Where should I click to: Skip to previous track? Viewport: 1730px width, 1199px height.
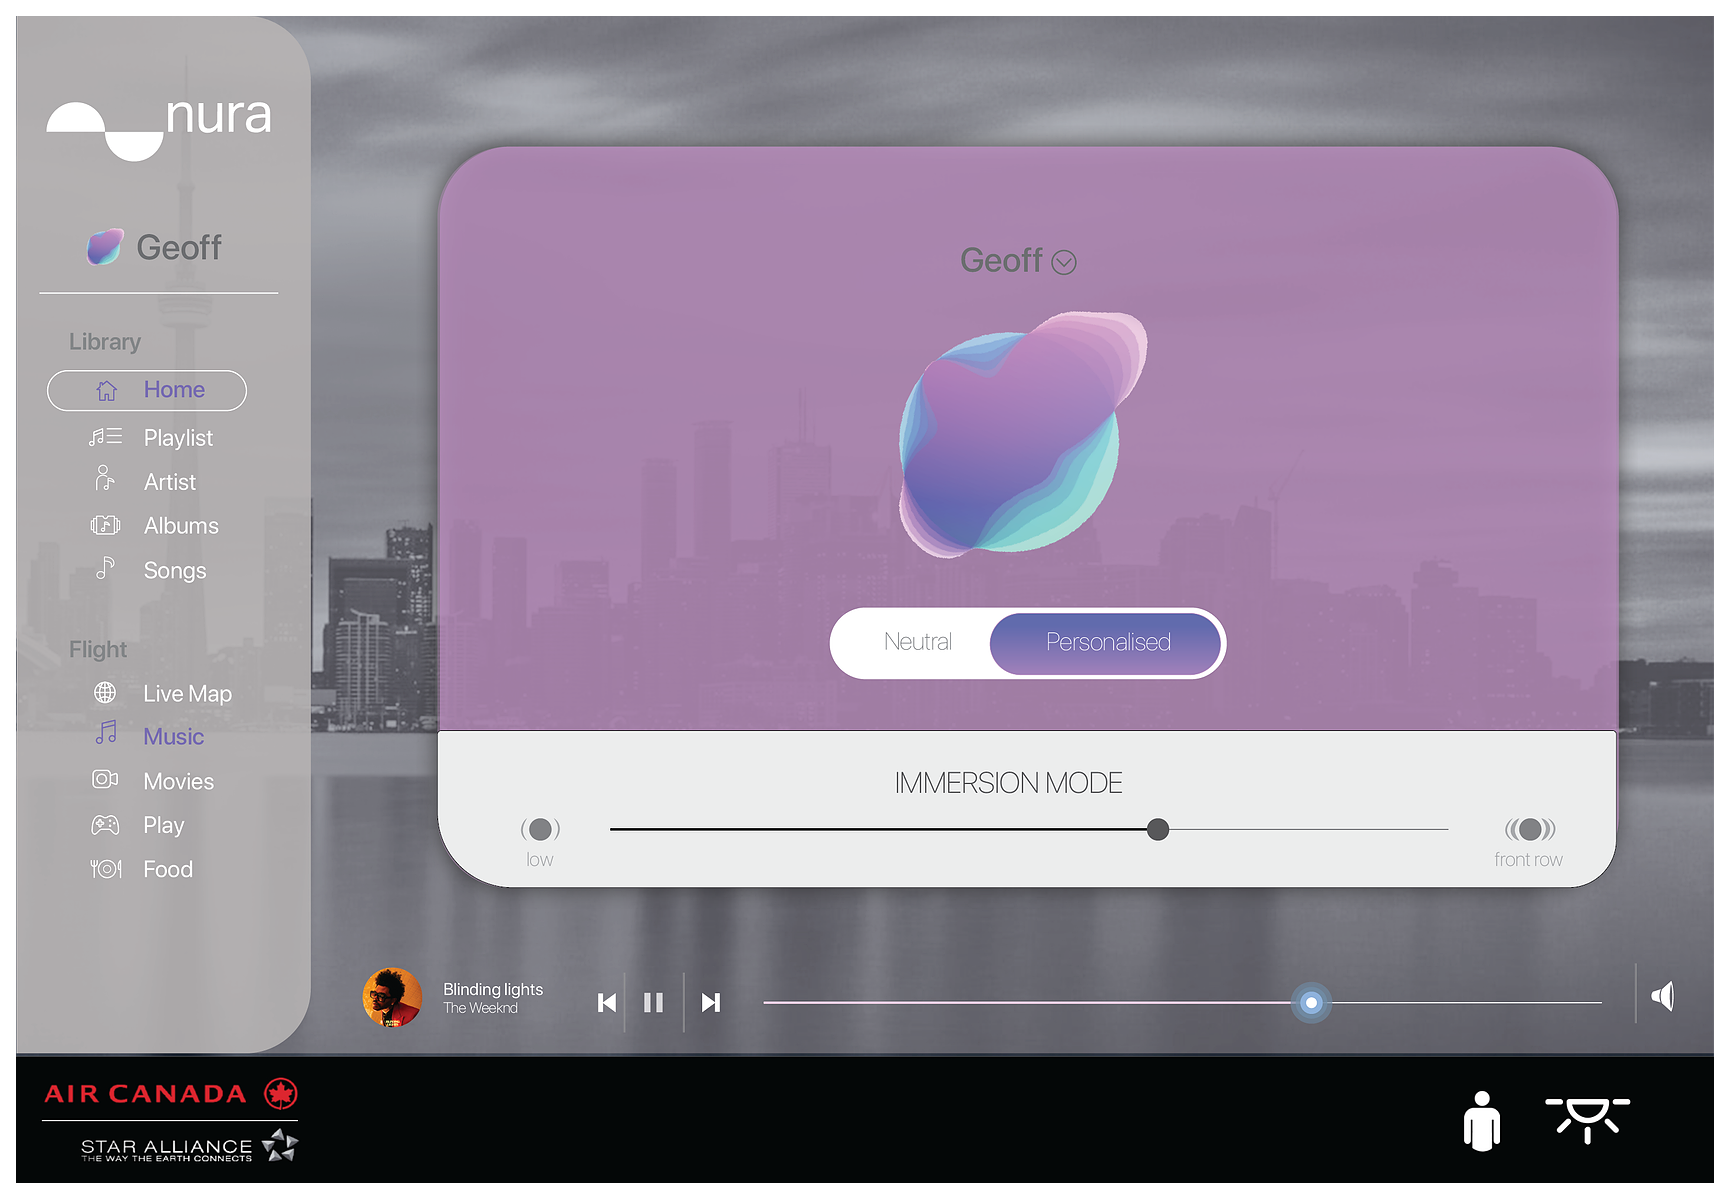tap(607, 1003)
